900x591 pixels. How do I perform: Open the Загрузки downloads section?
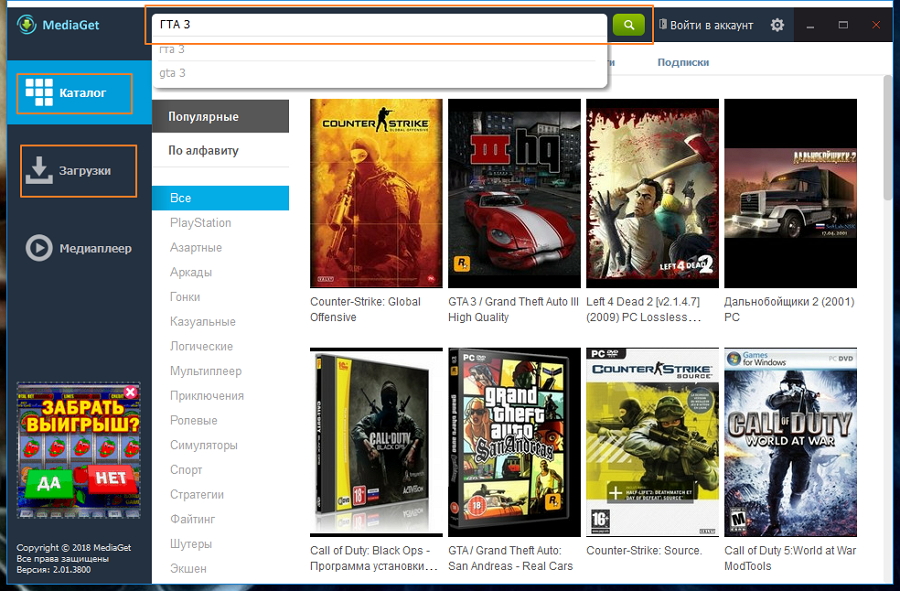(79, 171)
